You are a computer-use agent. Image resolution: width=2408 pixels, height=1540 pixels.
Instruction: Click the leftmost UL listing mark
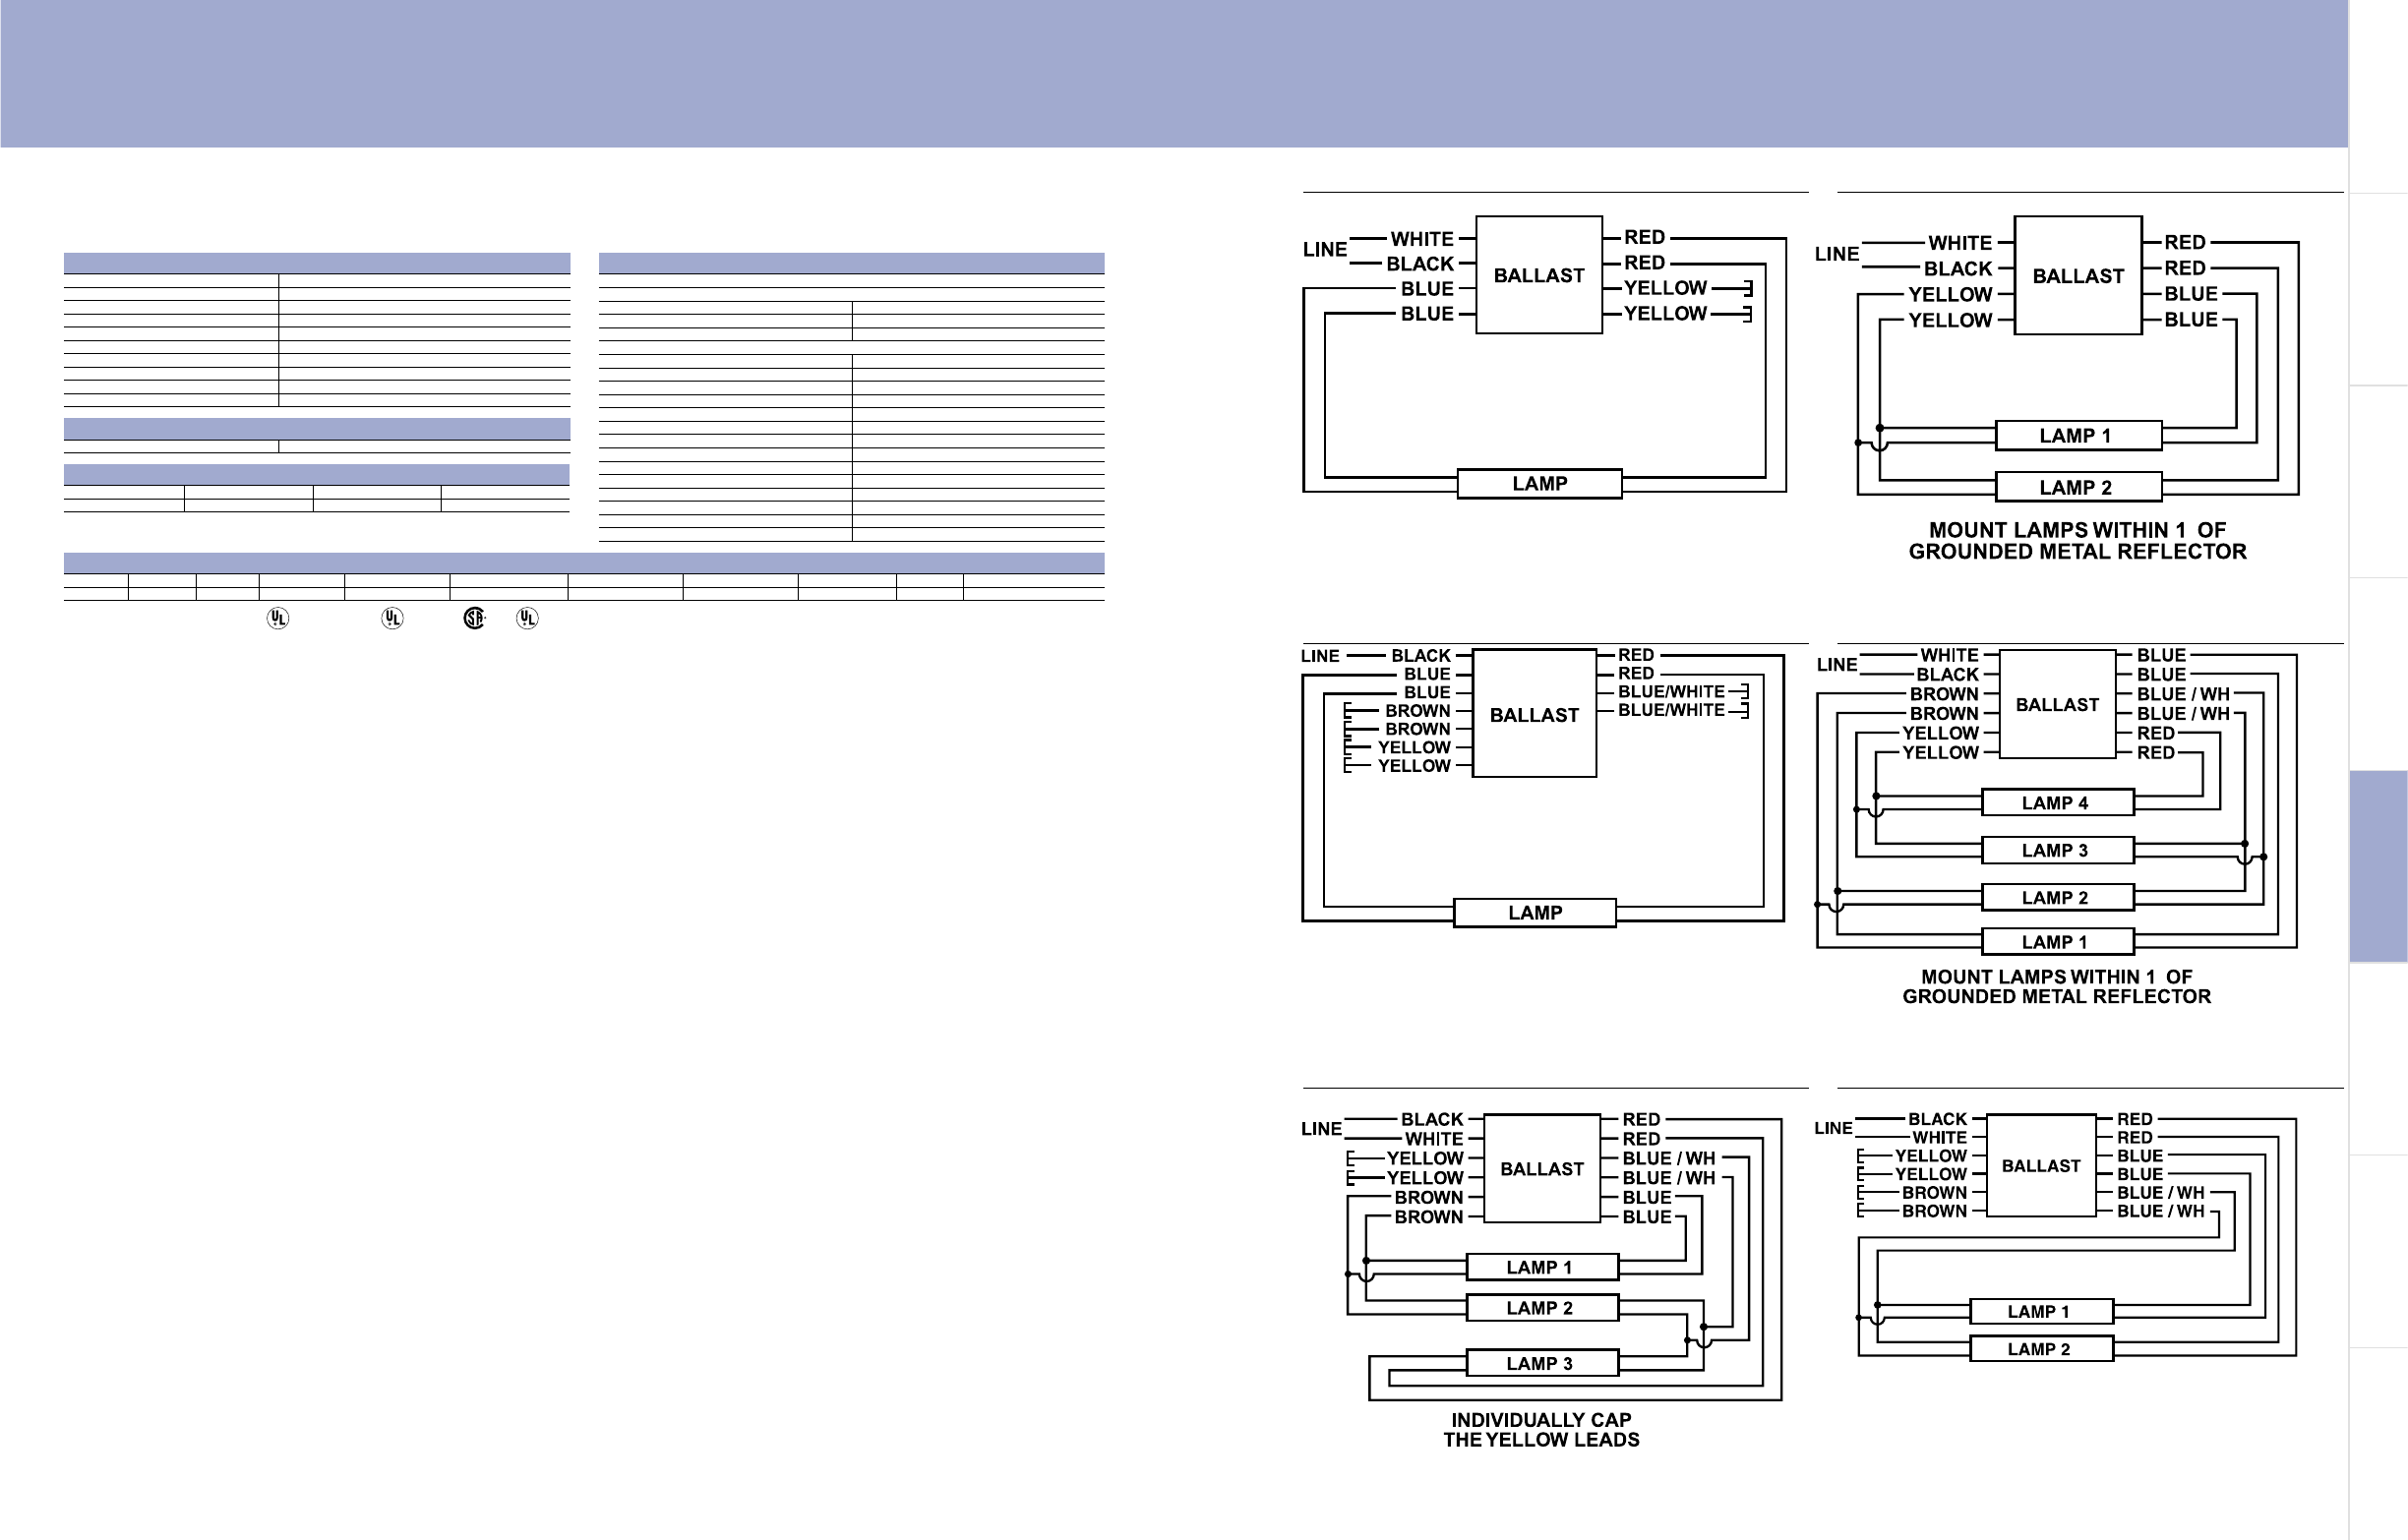[278, 619]
